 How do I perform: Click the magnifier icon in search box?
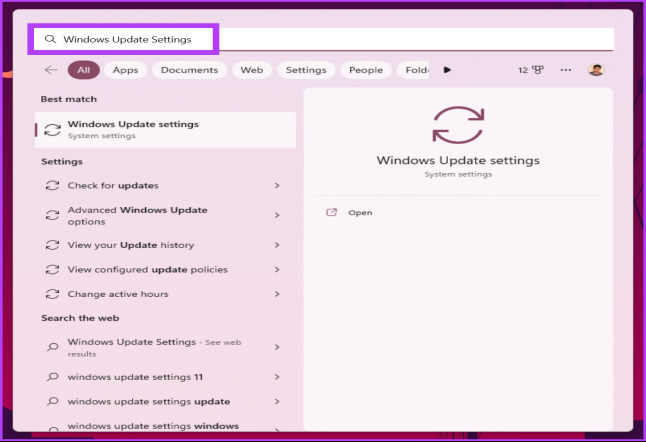[x=50, y=39]
